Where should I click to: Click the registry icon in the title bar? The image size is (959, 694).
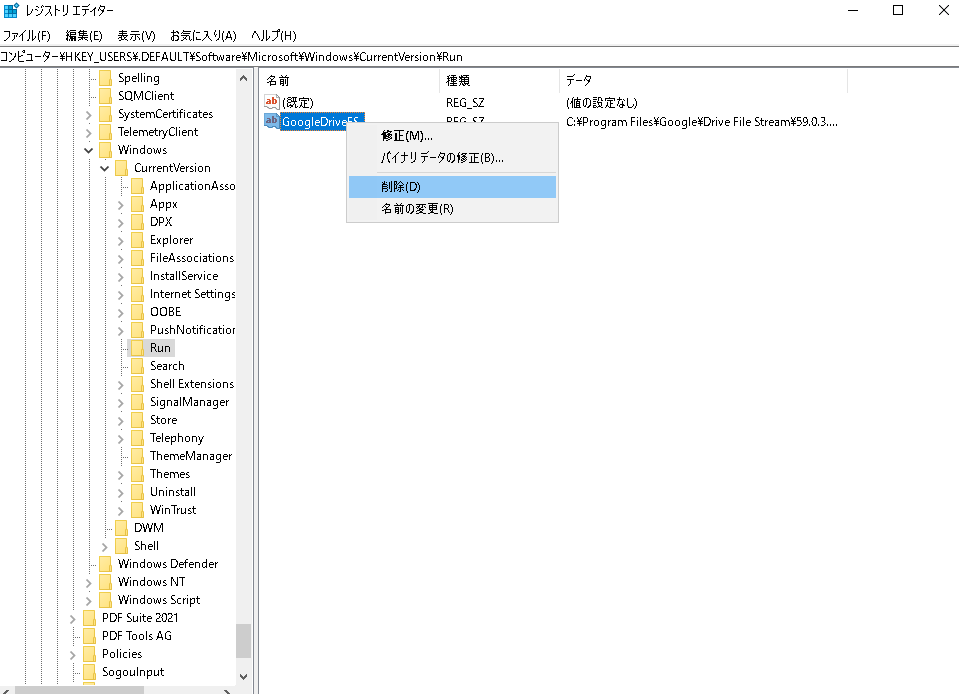point(10,10)
